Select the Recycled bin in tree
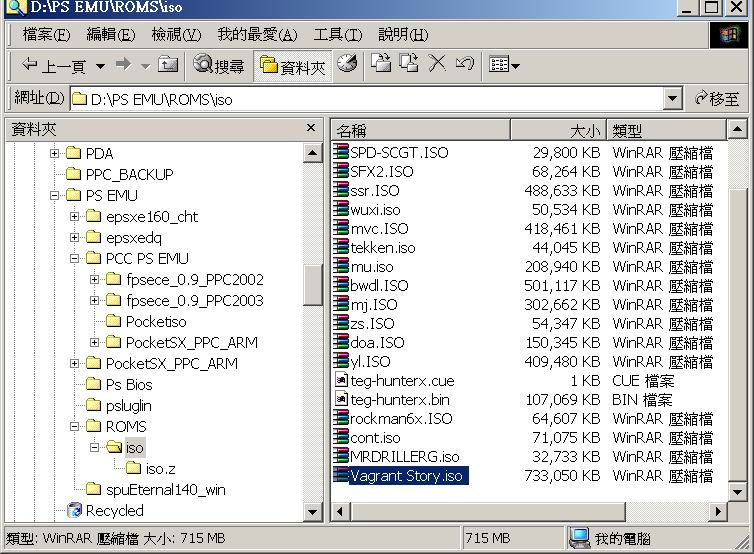Image resolution: width=754 pixels, height=554 pixels. (114, 511)
